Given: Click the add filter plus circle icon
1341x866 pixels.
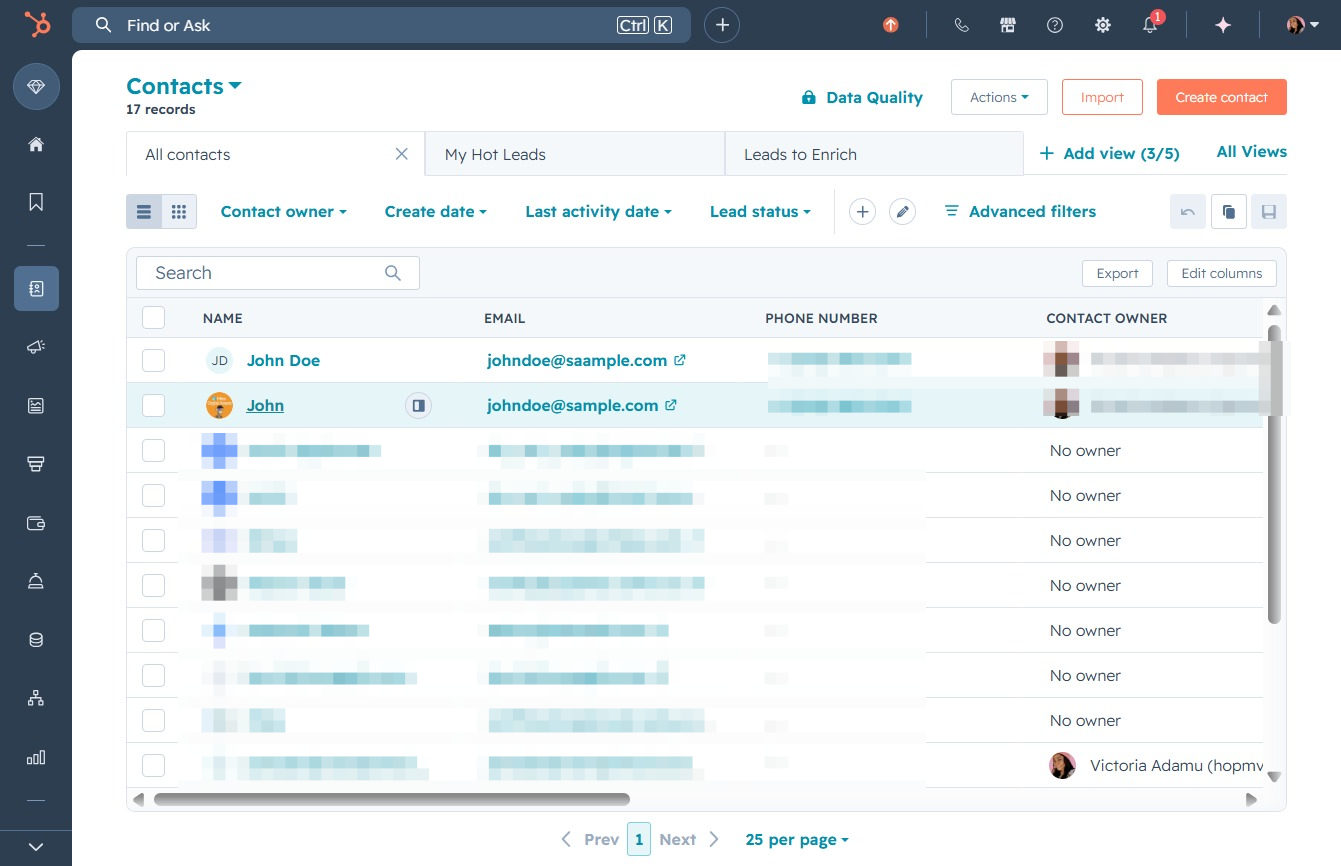Looking at the screenshot, I should pyautogui.click(x=862, y=211).
